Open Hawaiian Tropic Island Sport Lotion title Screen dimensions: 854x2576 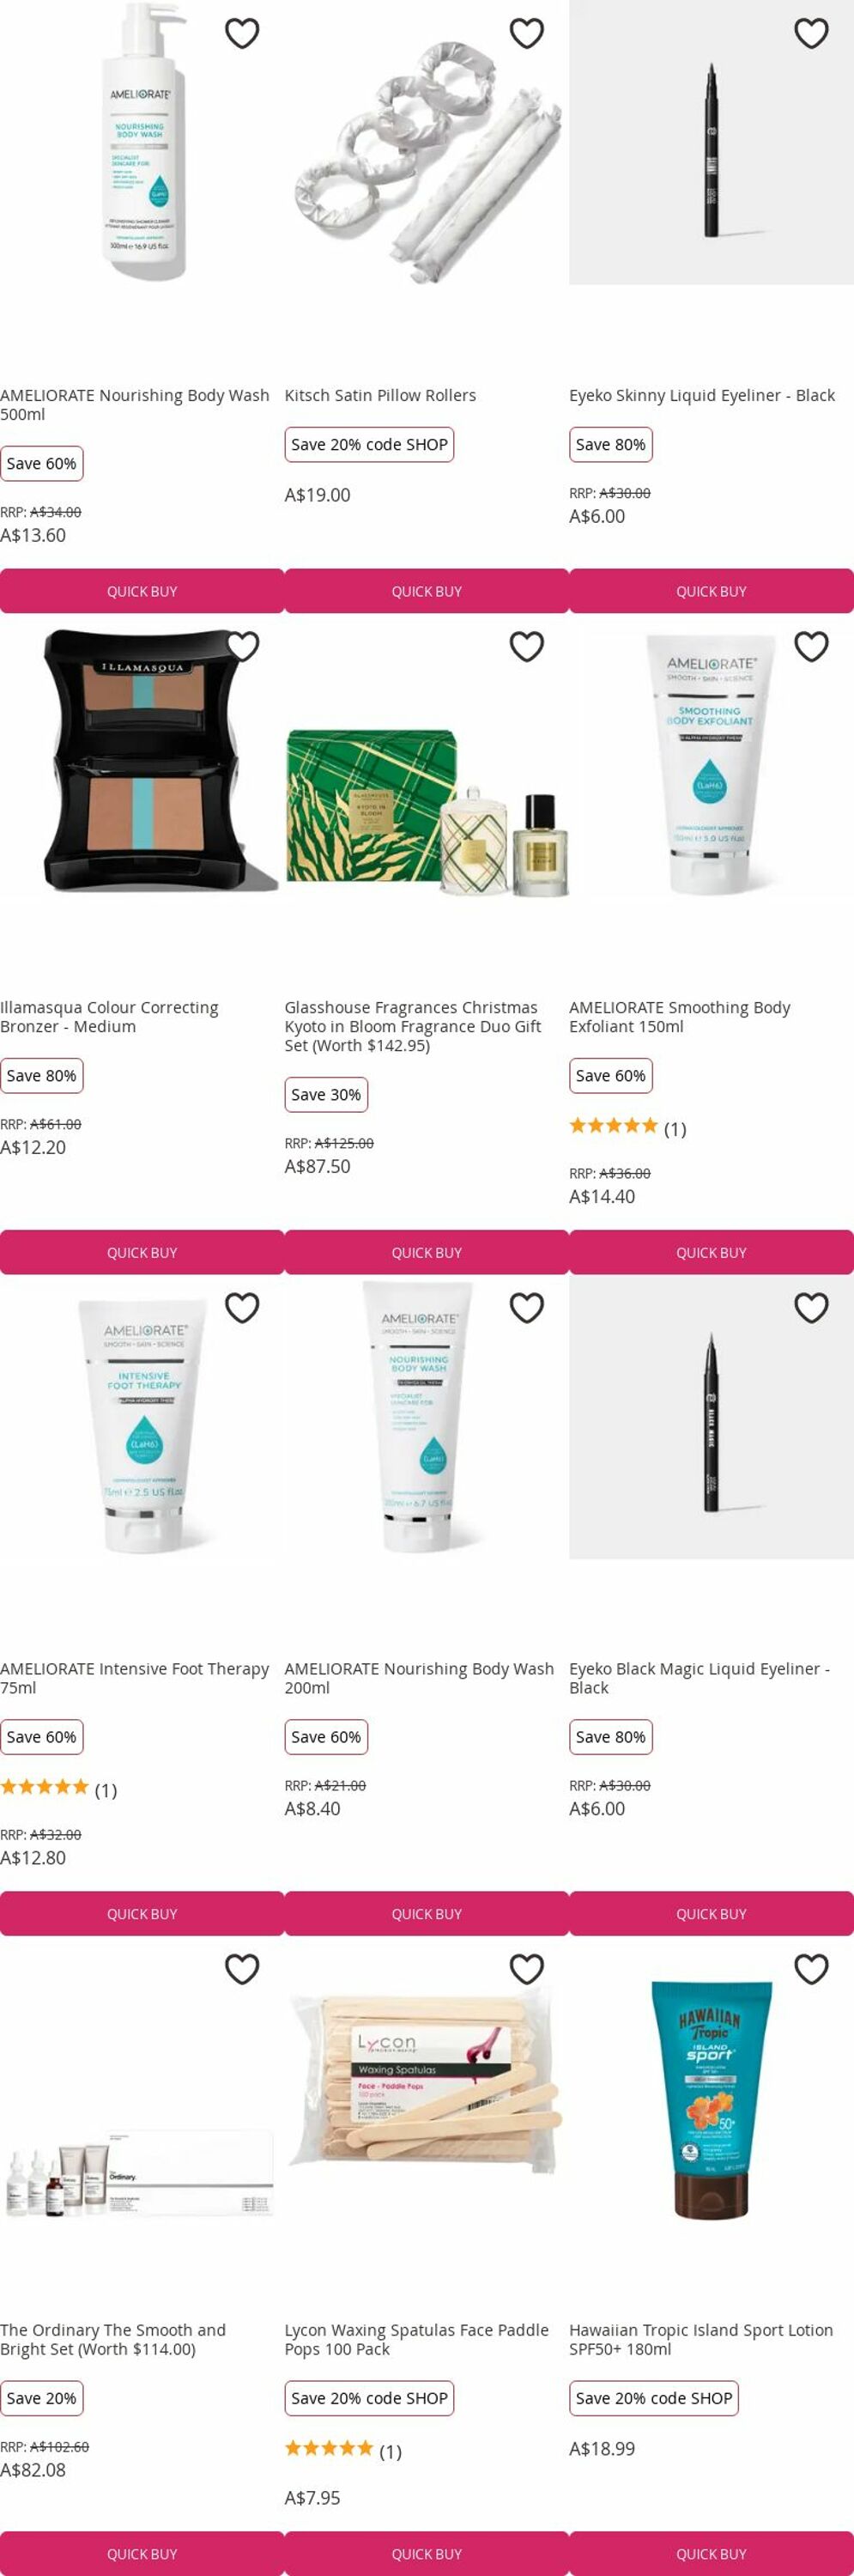(701, 2339)
